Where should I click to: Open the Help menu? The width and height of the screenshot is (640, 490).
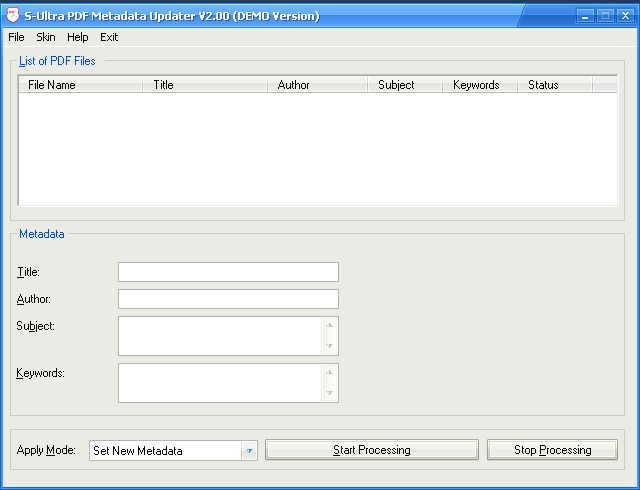[77, 37]
